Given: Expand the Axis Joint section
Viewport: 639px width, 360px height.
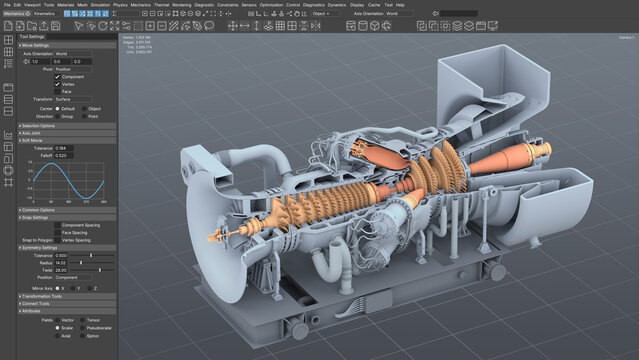Looking at the screenshot, I should (x=67, y=133).
